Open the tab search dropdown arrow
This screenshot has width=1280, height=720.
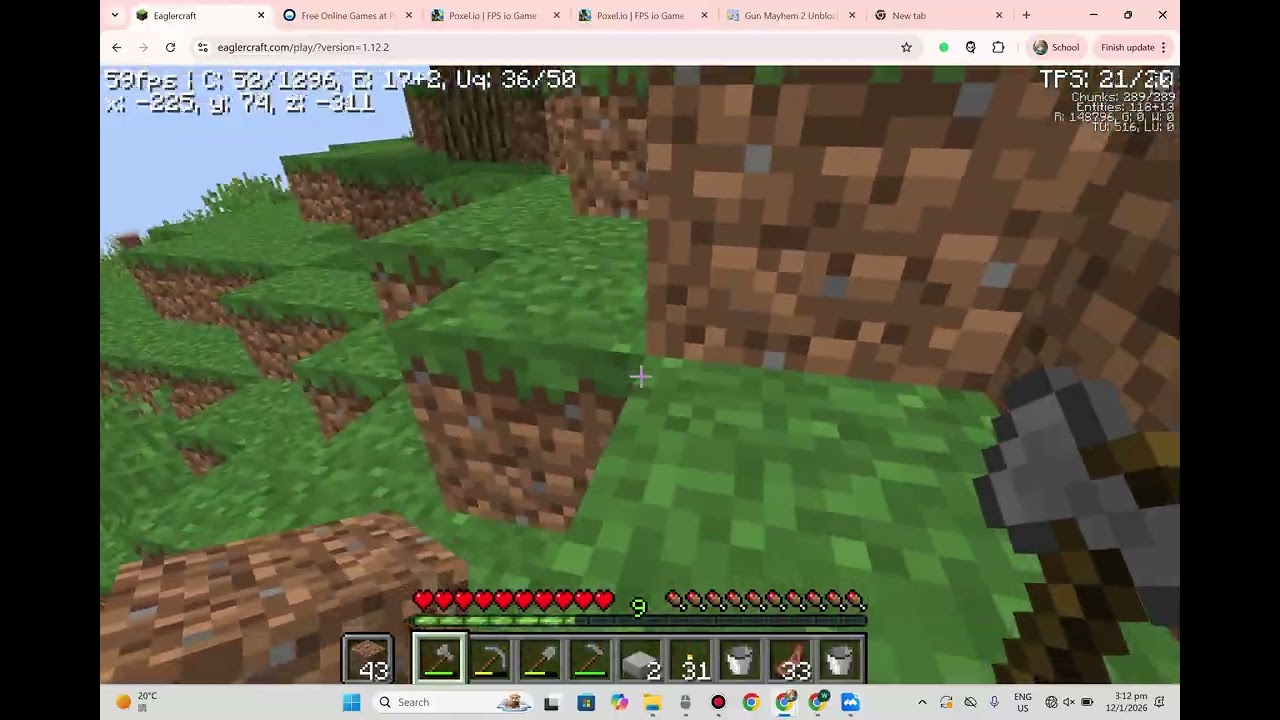tap(115, 15)
